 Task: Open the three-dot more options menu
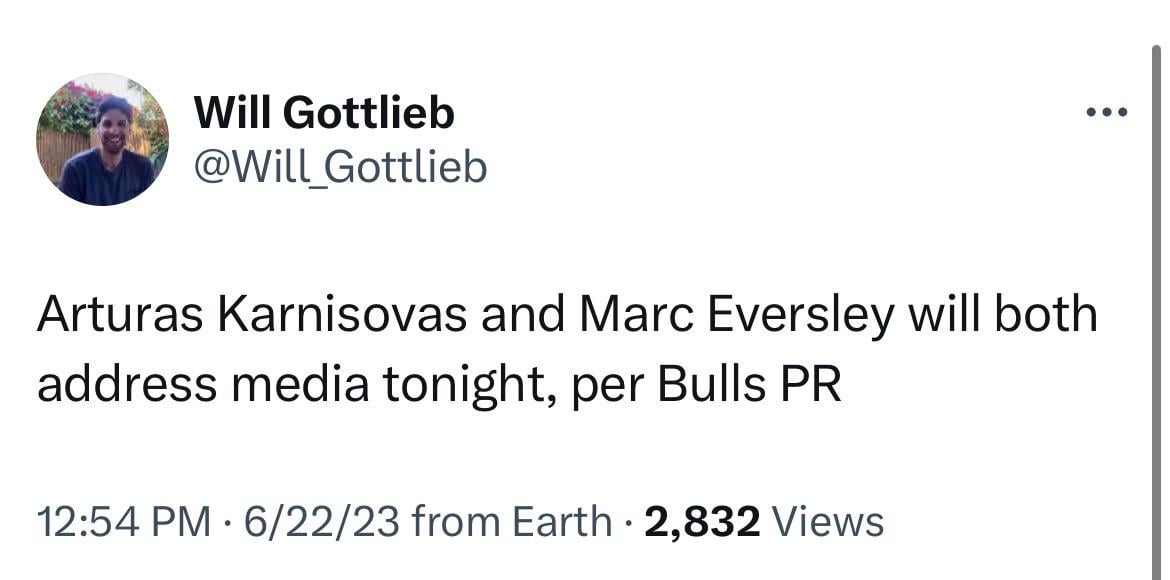tap(1107, 112)
